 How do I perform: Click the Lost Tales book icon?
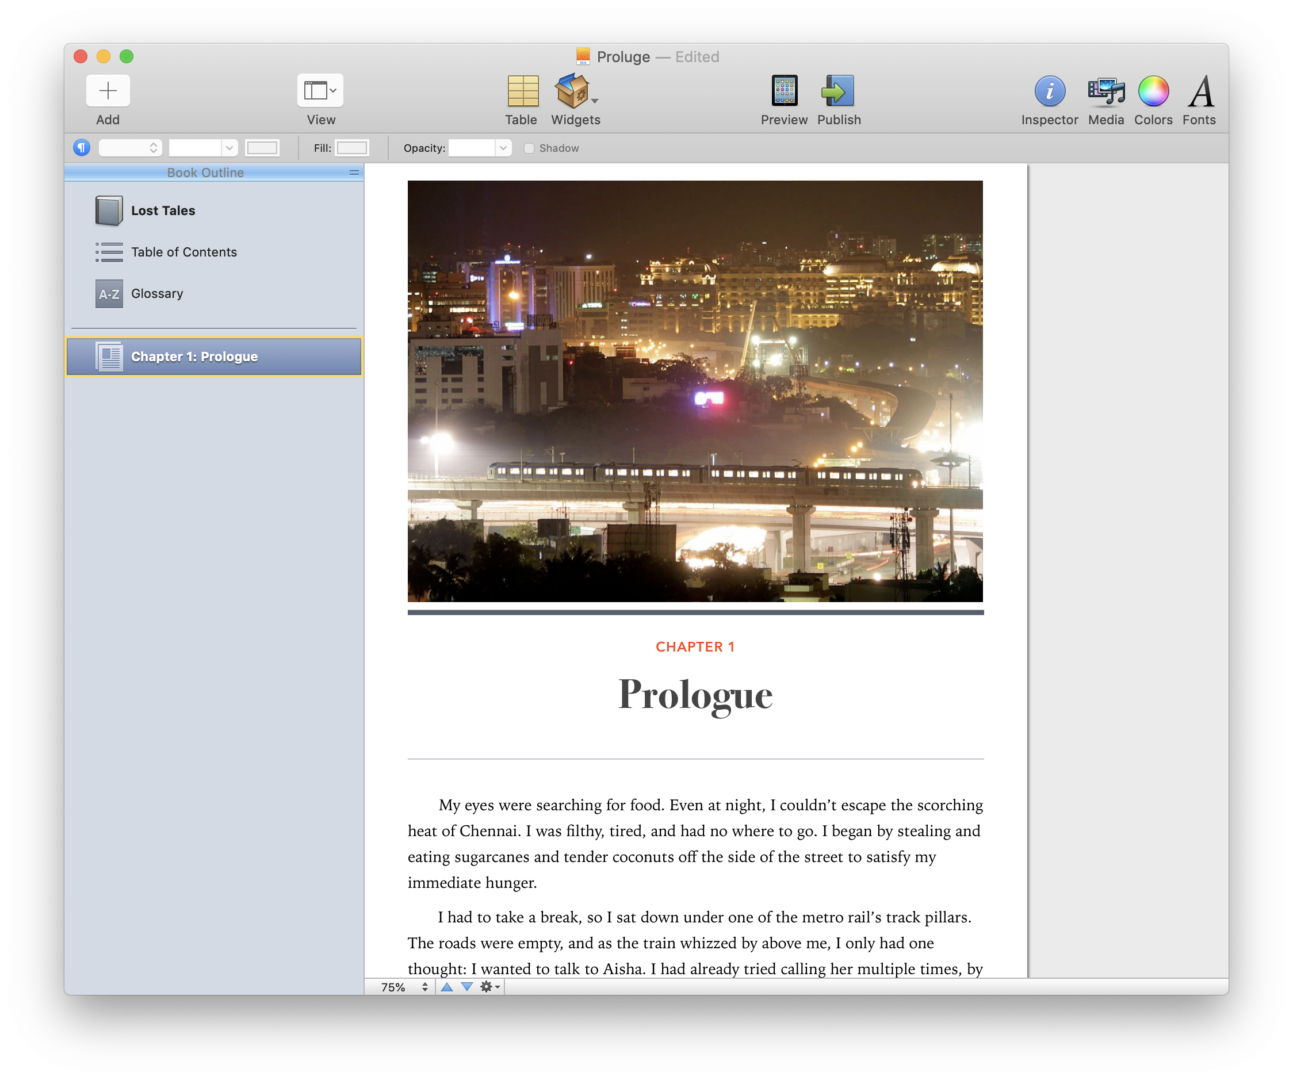pyautogui.click(x=109, y=211)
